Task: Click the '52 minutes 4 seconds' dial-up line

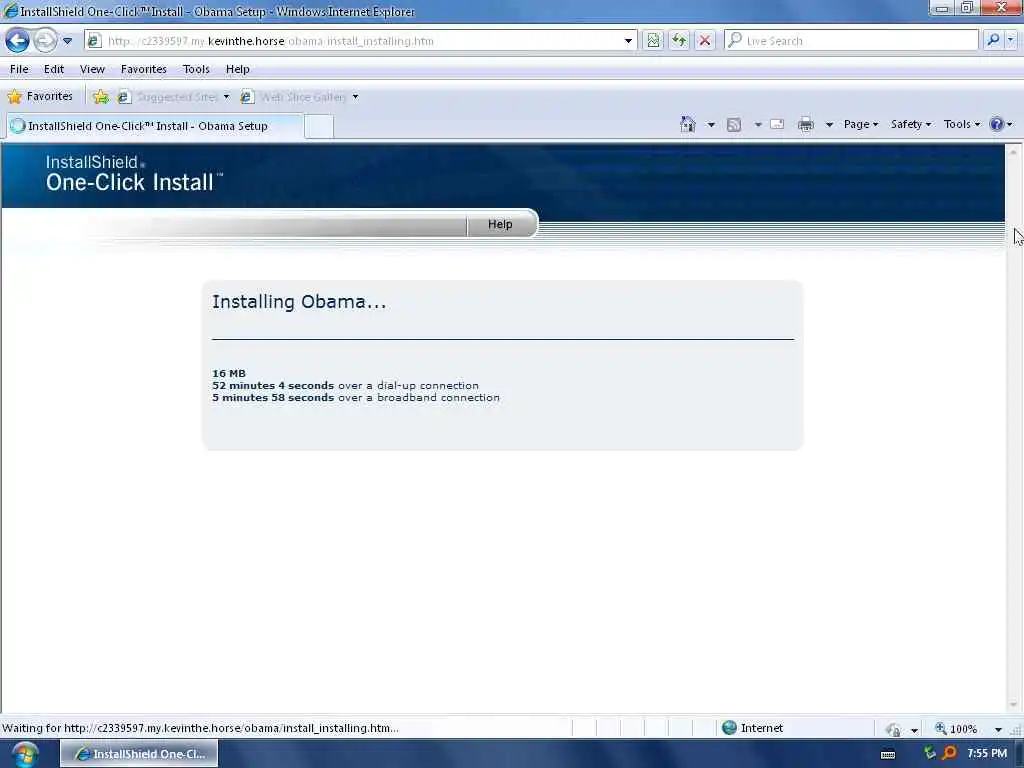Action: click(x=345, y=385)
